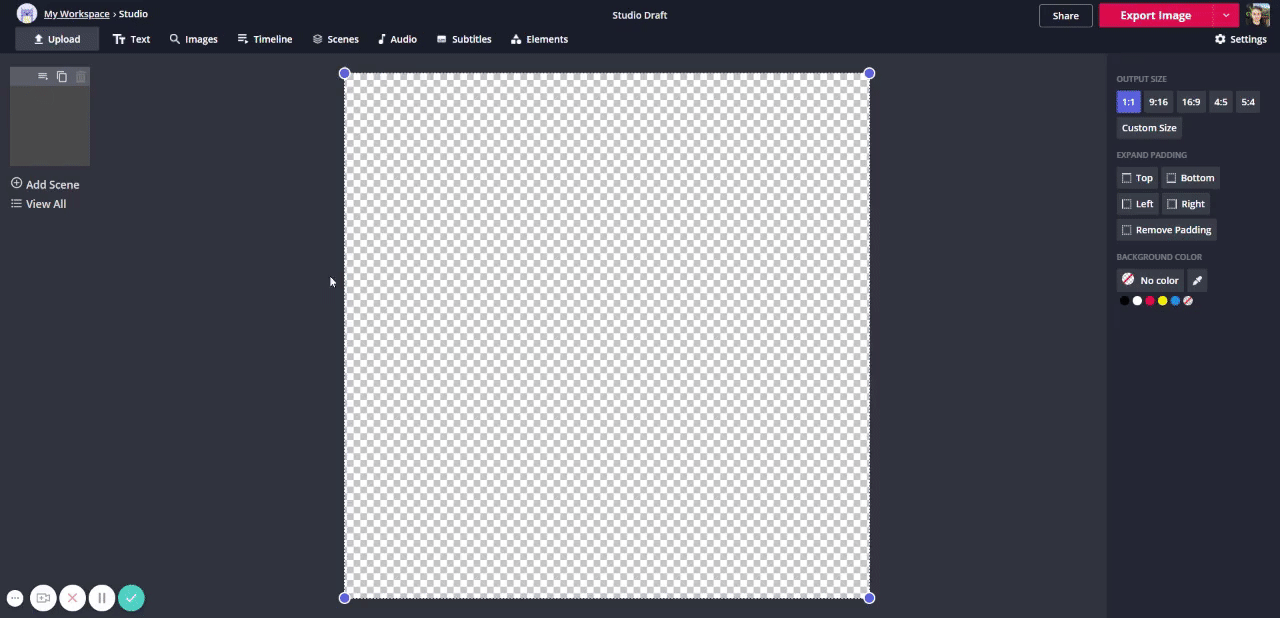Click the Share button
This screenshot has height=618, width=1280.
(1065, 15)
